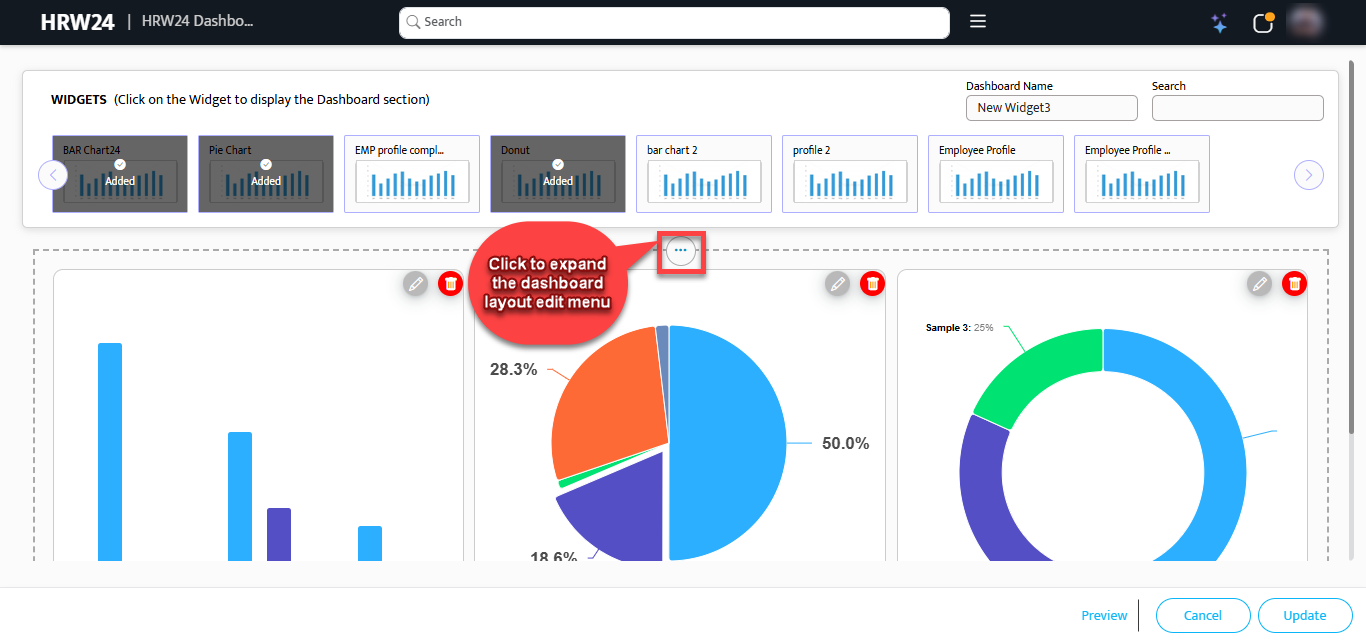This screenshot has height=641, width=1366.
Task: Edit the pie chart widget with pencil
Action: 837,284
